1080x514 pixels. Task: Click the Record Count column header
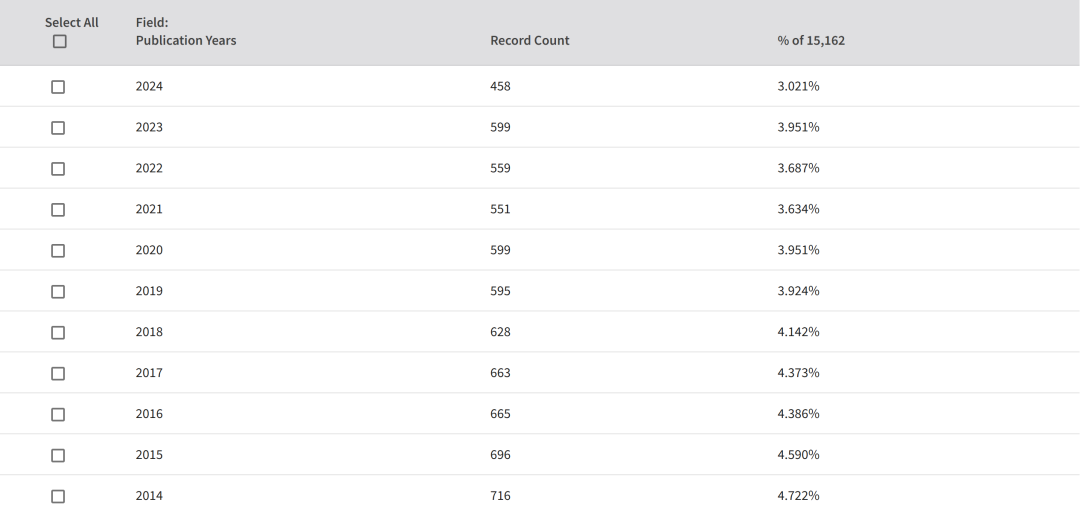529,41
